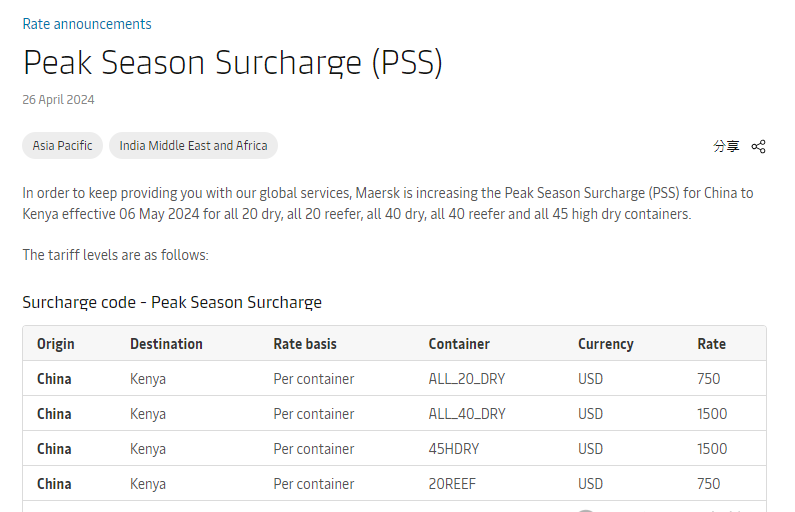Click the 26 April 2024 publication date
This screenshot has width=795, height=512.
pyautogui.click(x=58, y=100)
